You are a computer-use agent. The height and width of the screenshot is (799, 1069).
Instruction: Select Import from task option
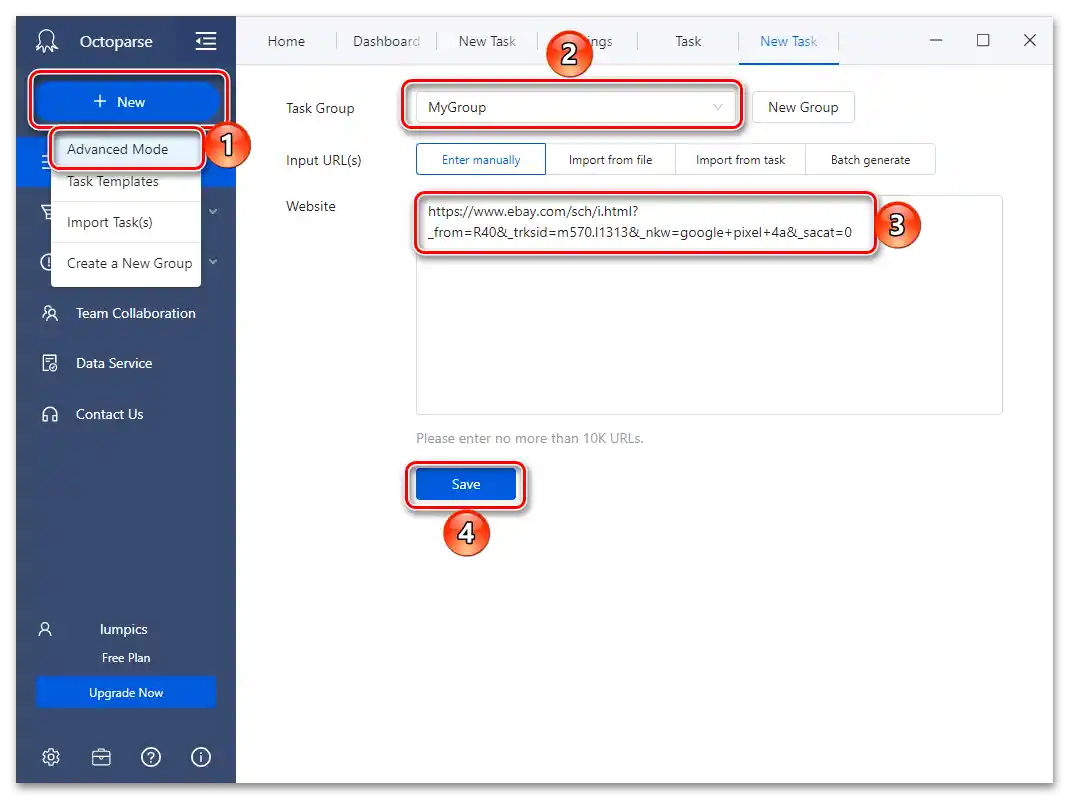[740, 160]
